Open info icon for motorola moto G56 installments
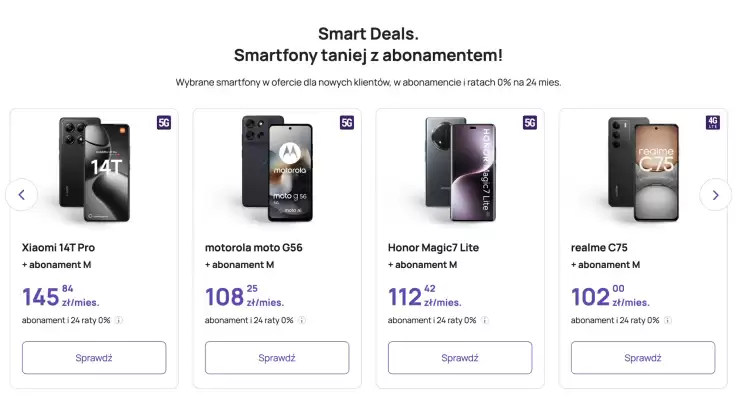Viewport: 737px width, 400px height. (x=302, y=320)
